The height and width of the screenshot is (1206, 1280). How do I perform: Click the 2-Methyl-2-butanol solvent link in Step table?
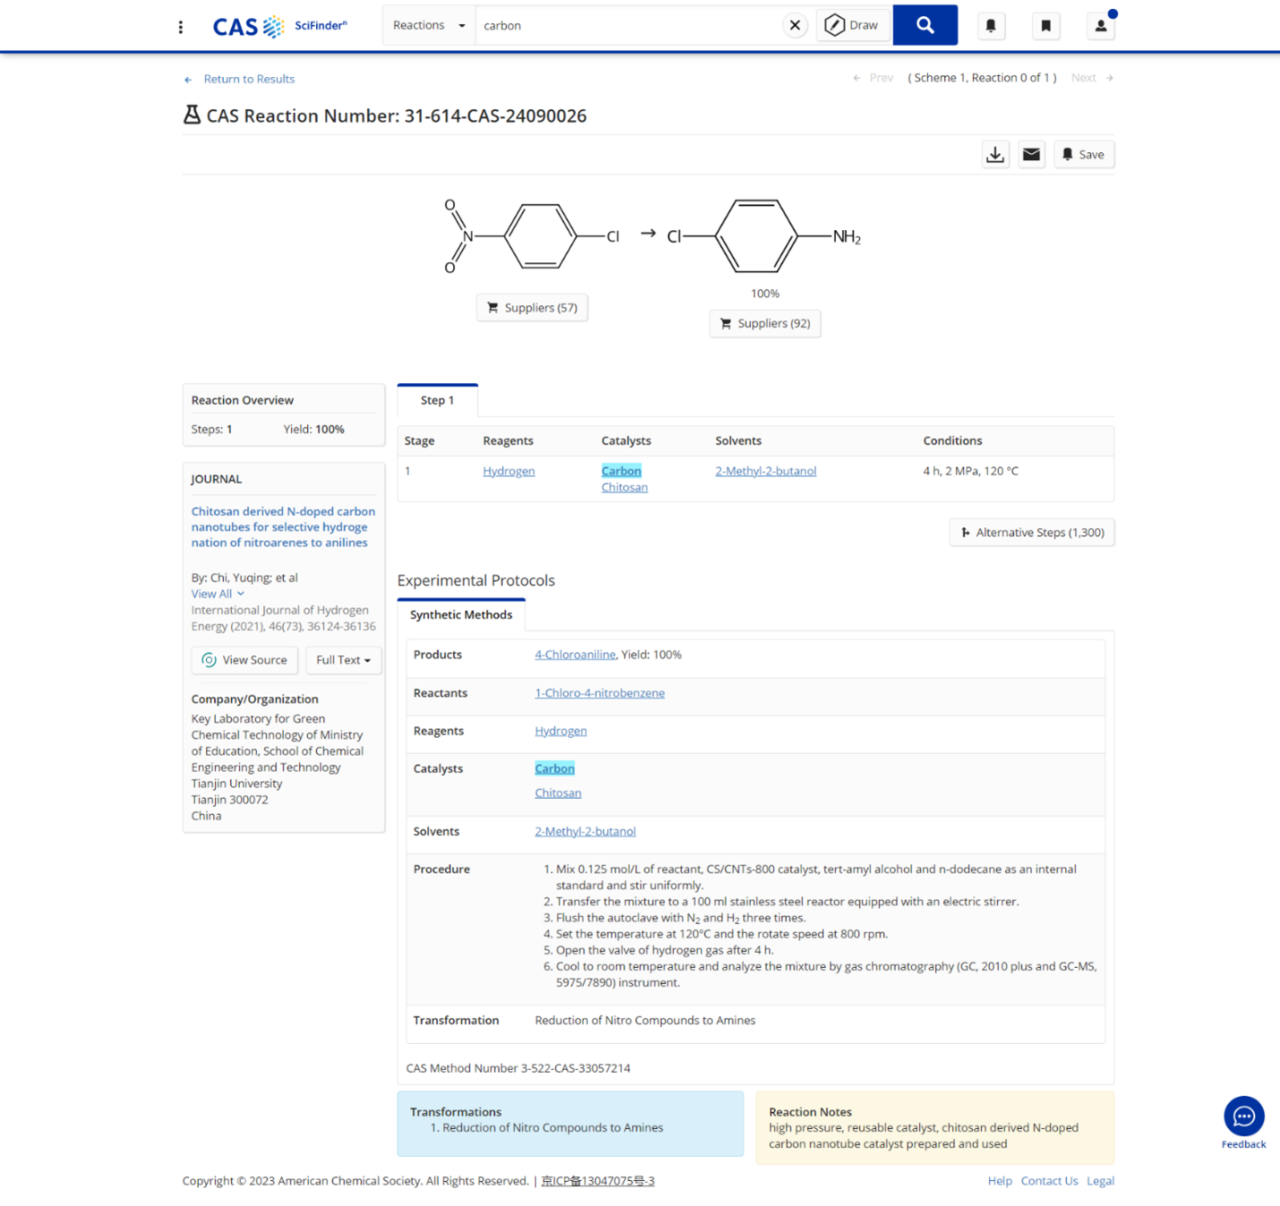pos(765,471)
